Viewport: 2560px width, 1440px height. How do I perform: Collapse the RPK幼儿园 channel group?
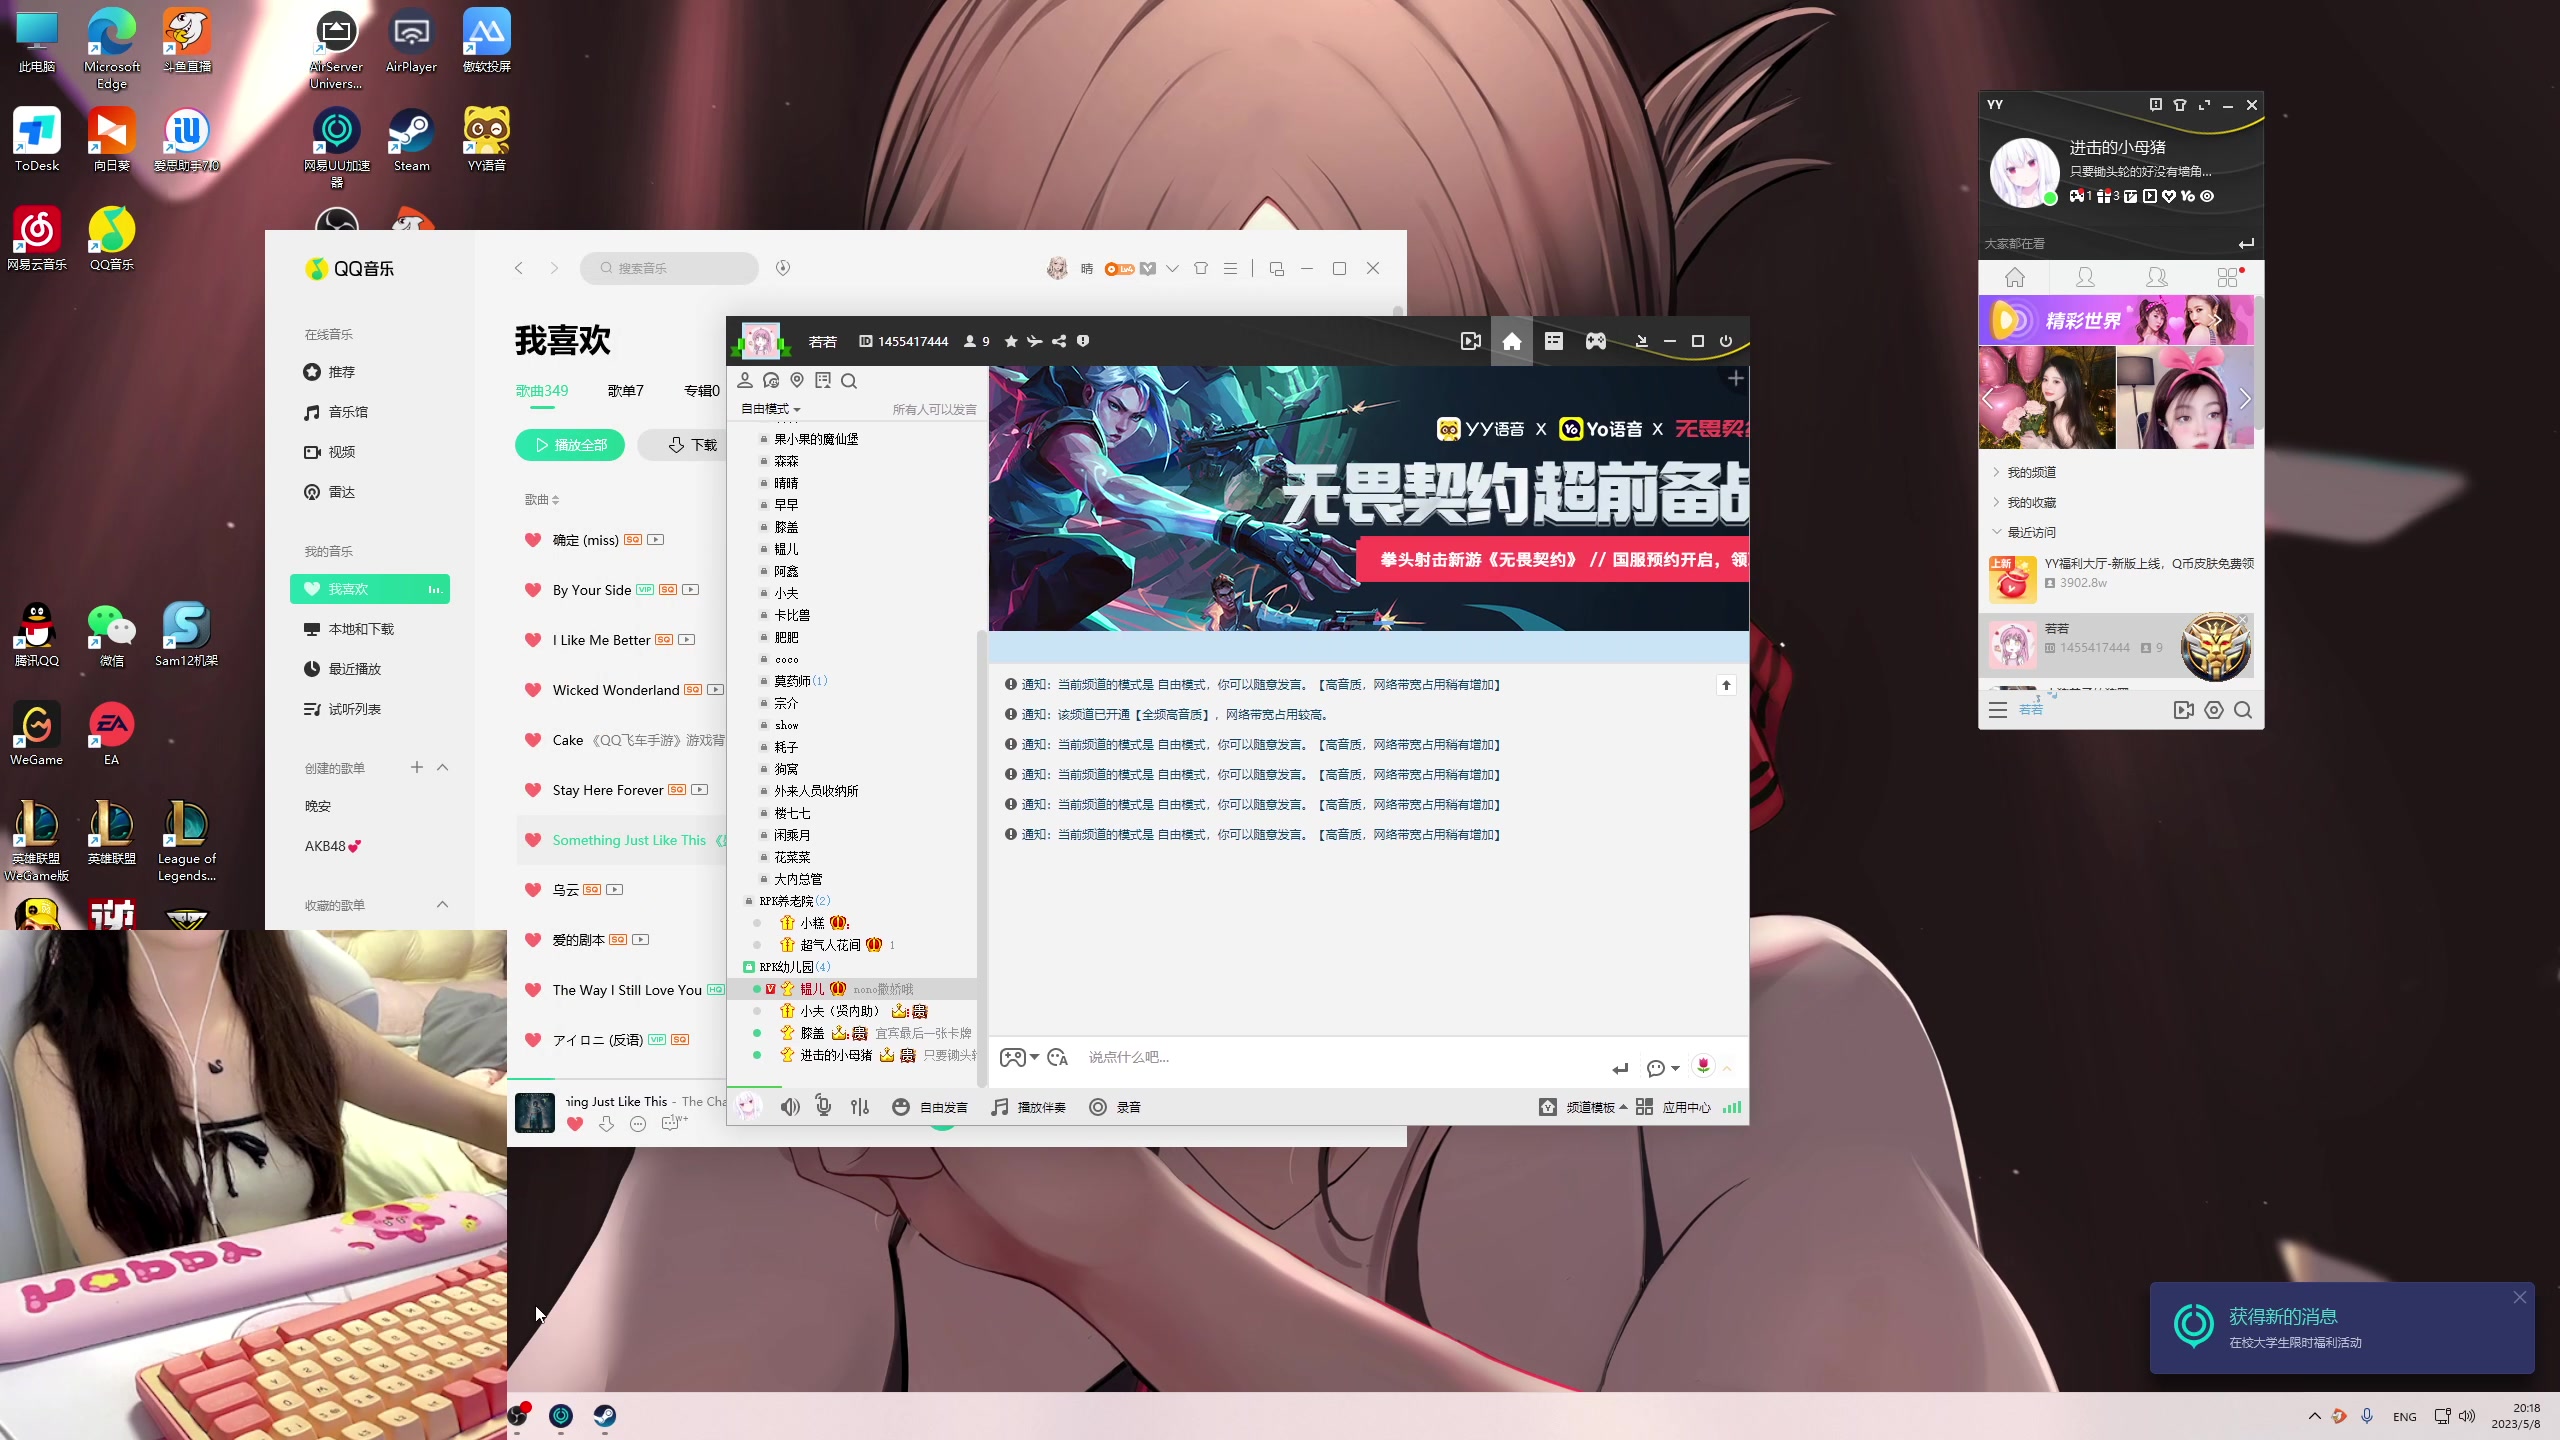(x=749, y=967)
